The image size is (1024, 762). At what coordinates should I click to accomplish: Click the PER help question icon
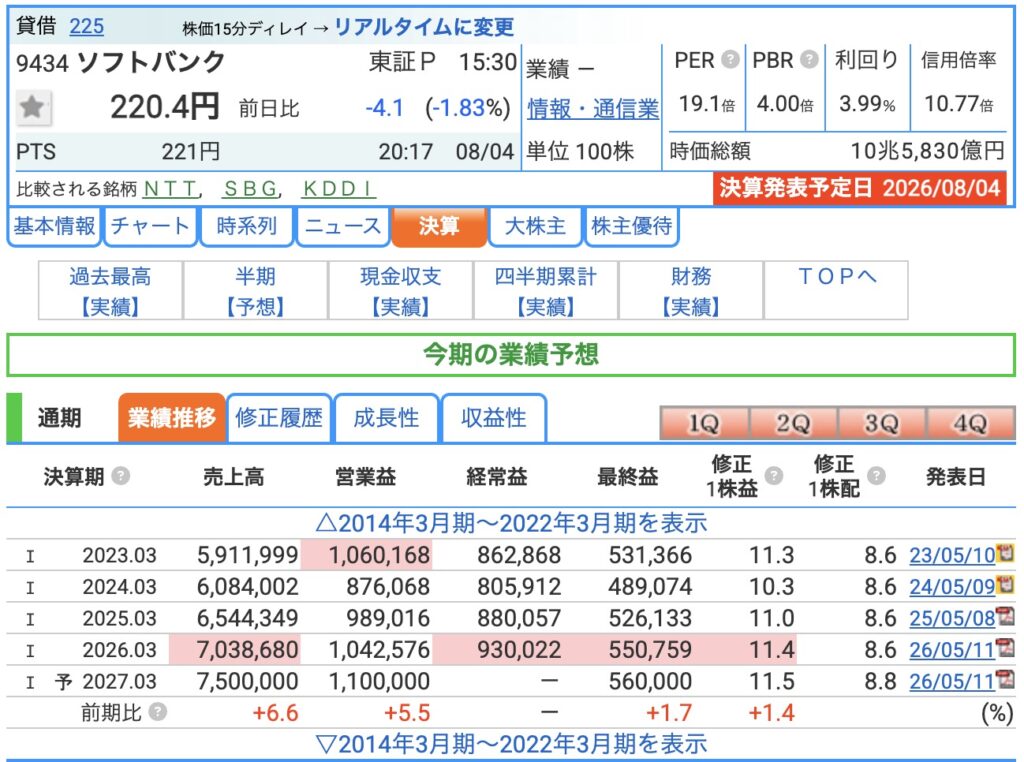coord(731,60)
